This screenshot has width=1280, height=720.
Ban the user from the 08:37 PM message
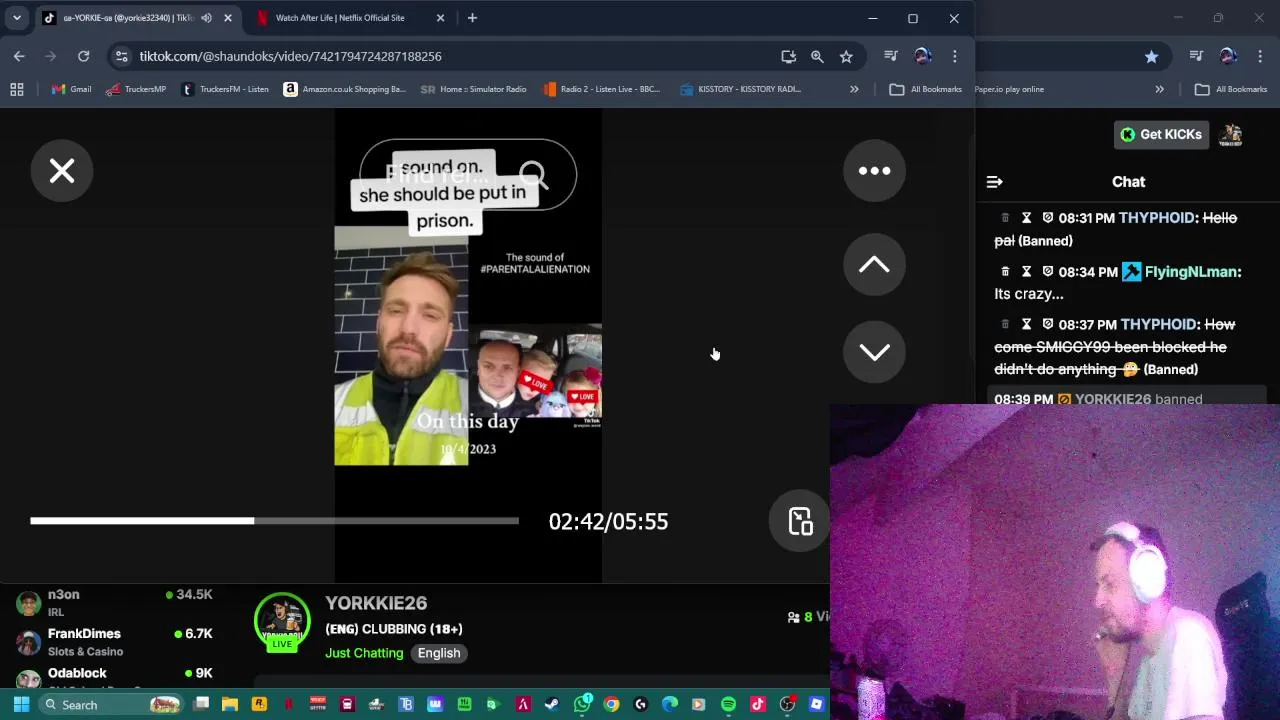[x=1047, y=325]
